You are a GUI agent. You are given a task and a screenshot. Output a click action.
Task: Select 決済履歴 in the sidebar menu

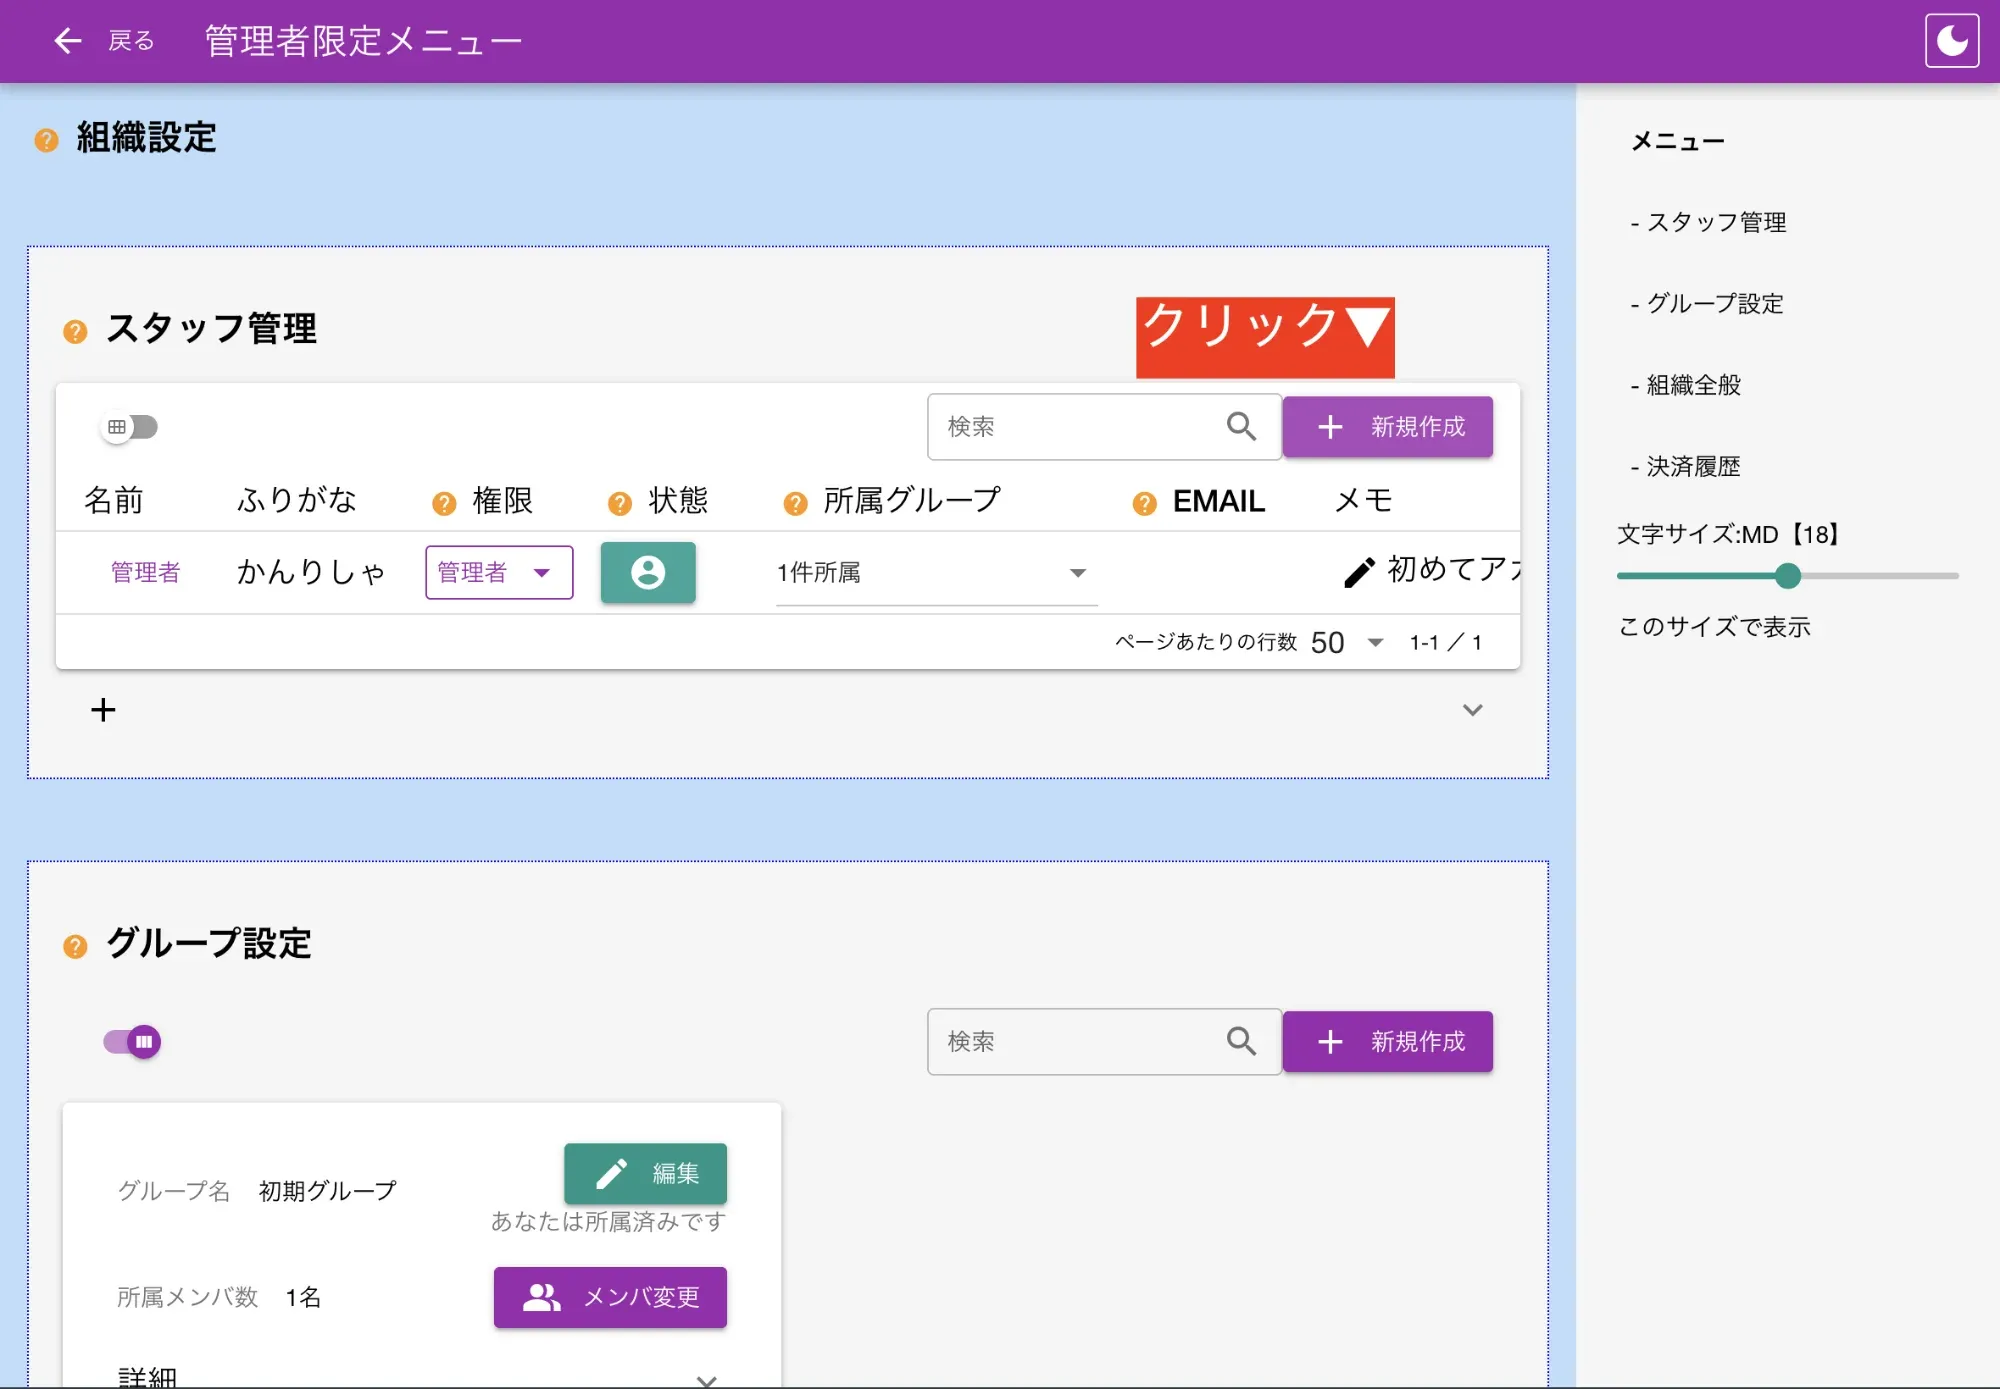coord(1689,466)
